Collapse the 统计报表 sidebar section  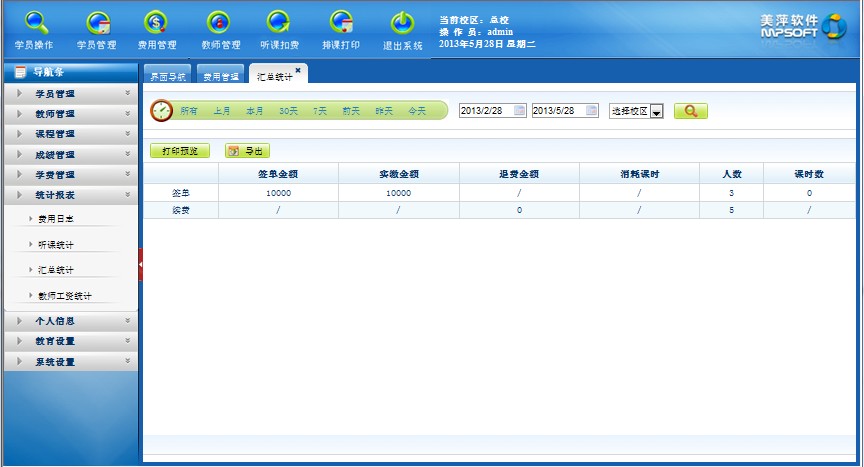(x=70, y=195)
